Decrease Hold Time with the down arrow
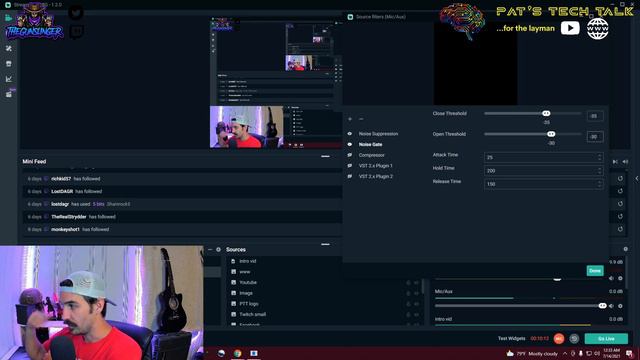The height and width of the screenshot is (360, 640). click(x=599, y=173)
